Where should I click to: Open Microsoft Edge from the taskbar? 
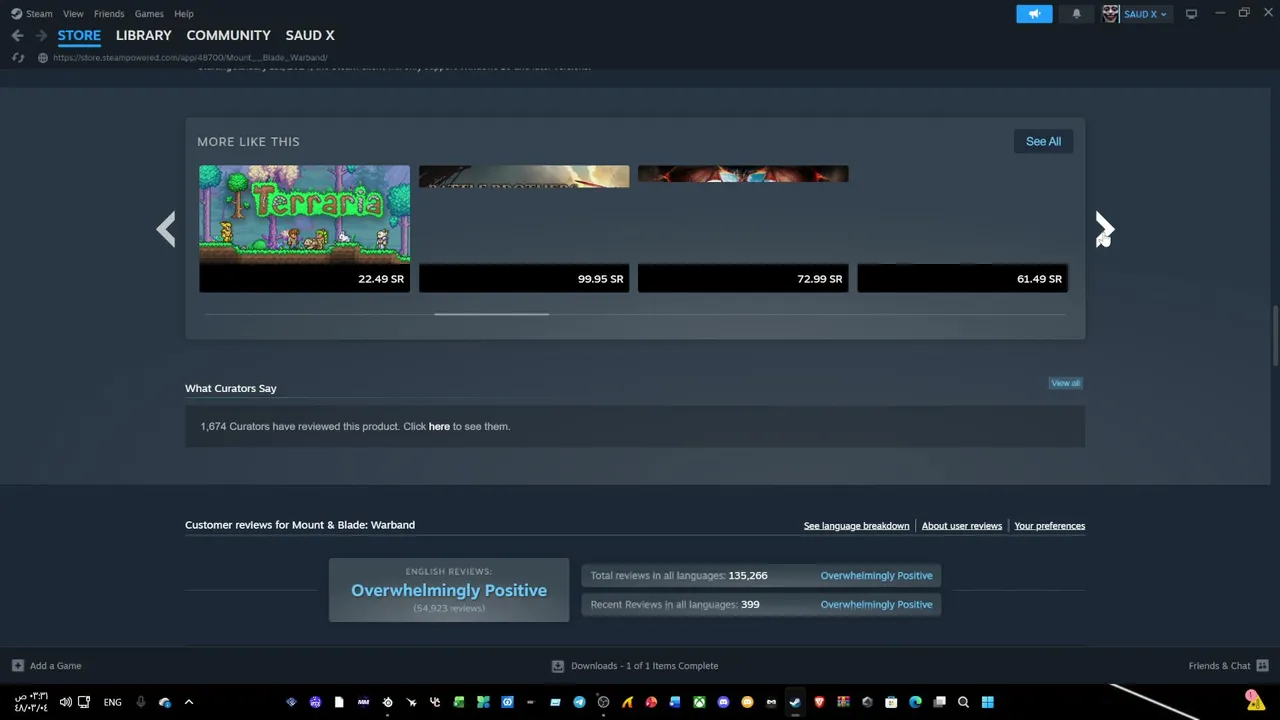915,702
